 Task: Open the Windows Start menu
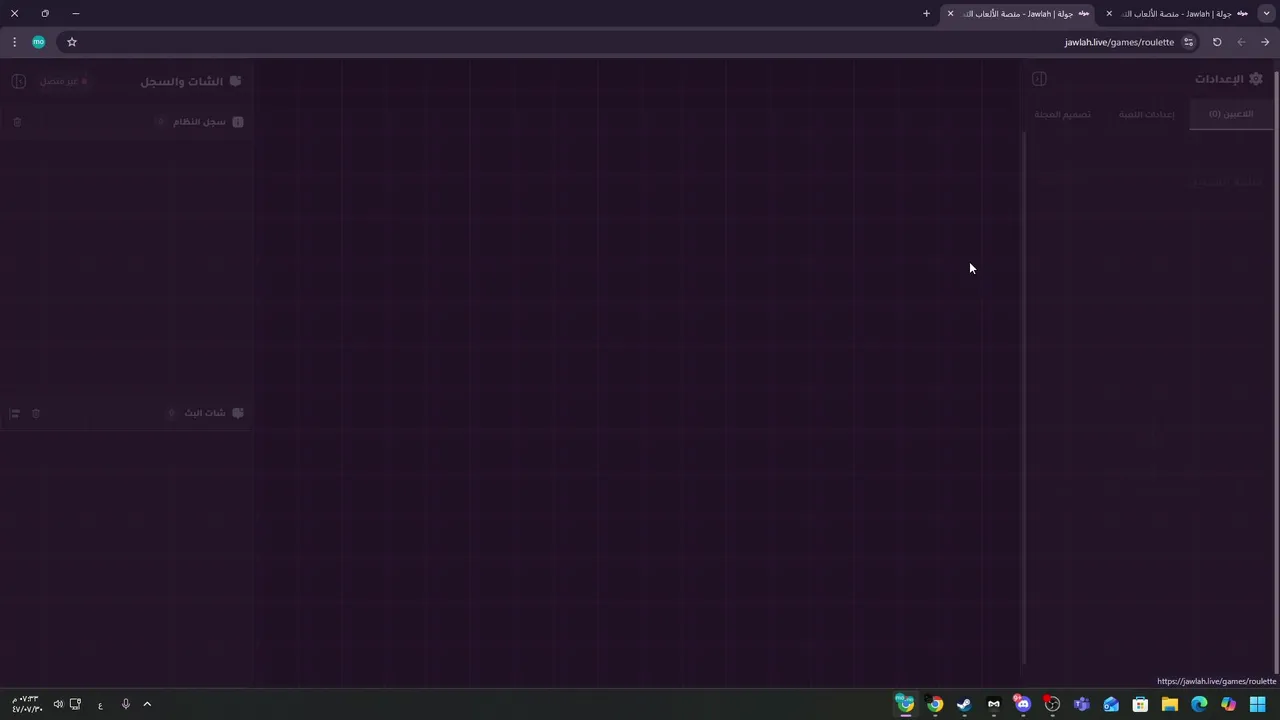(x=1257, y=704)
